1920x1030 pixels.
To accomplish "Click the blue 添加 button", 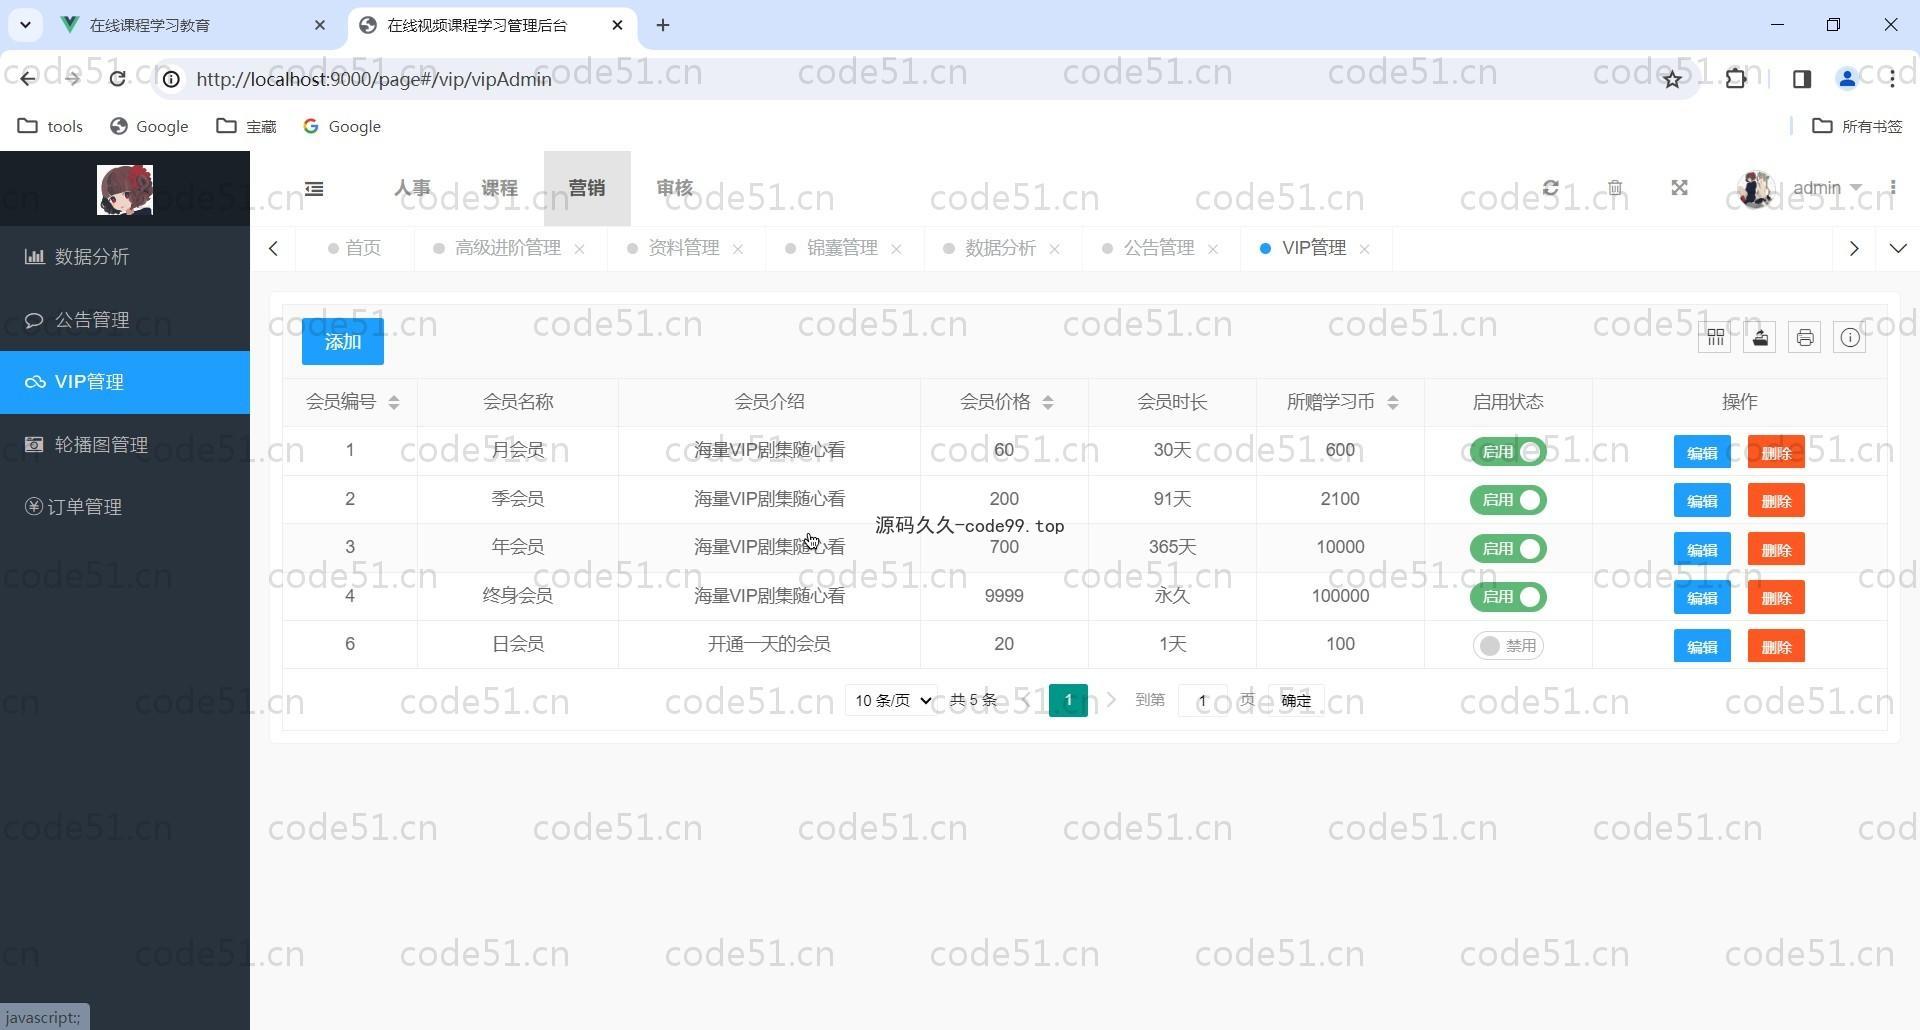I will pos(343,342).
